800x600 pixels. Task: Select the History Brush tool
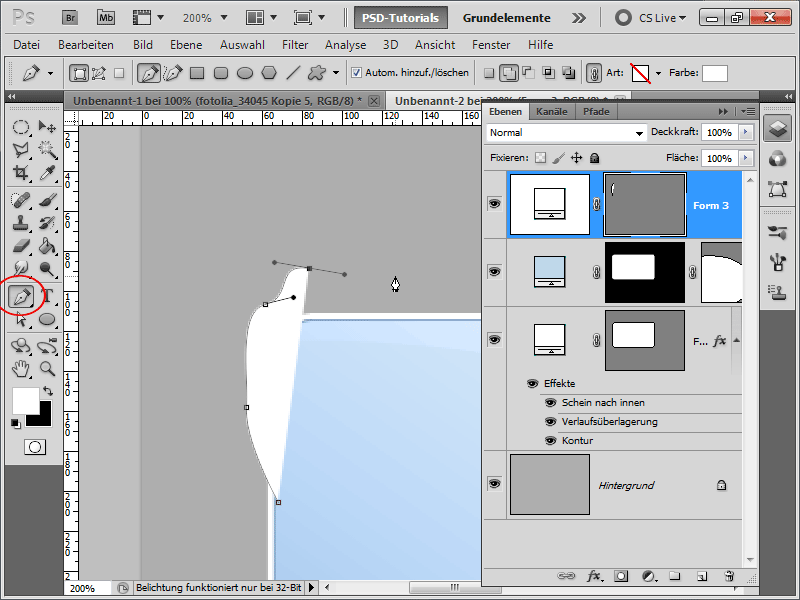coord(47,223)
